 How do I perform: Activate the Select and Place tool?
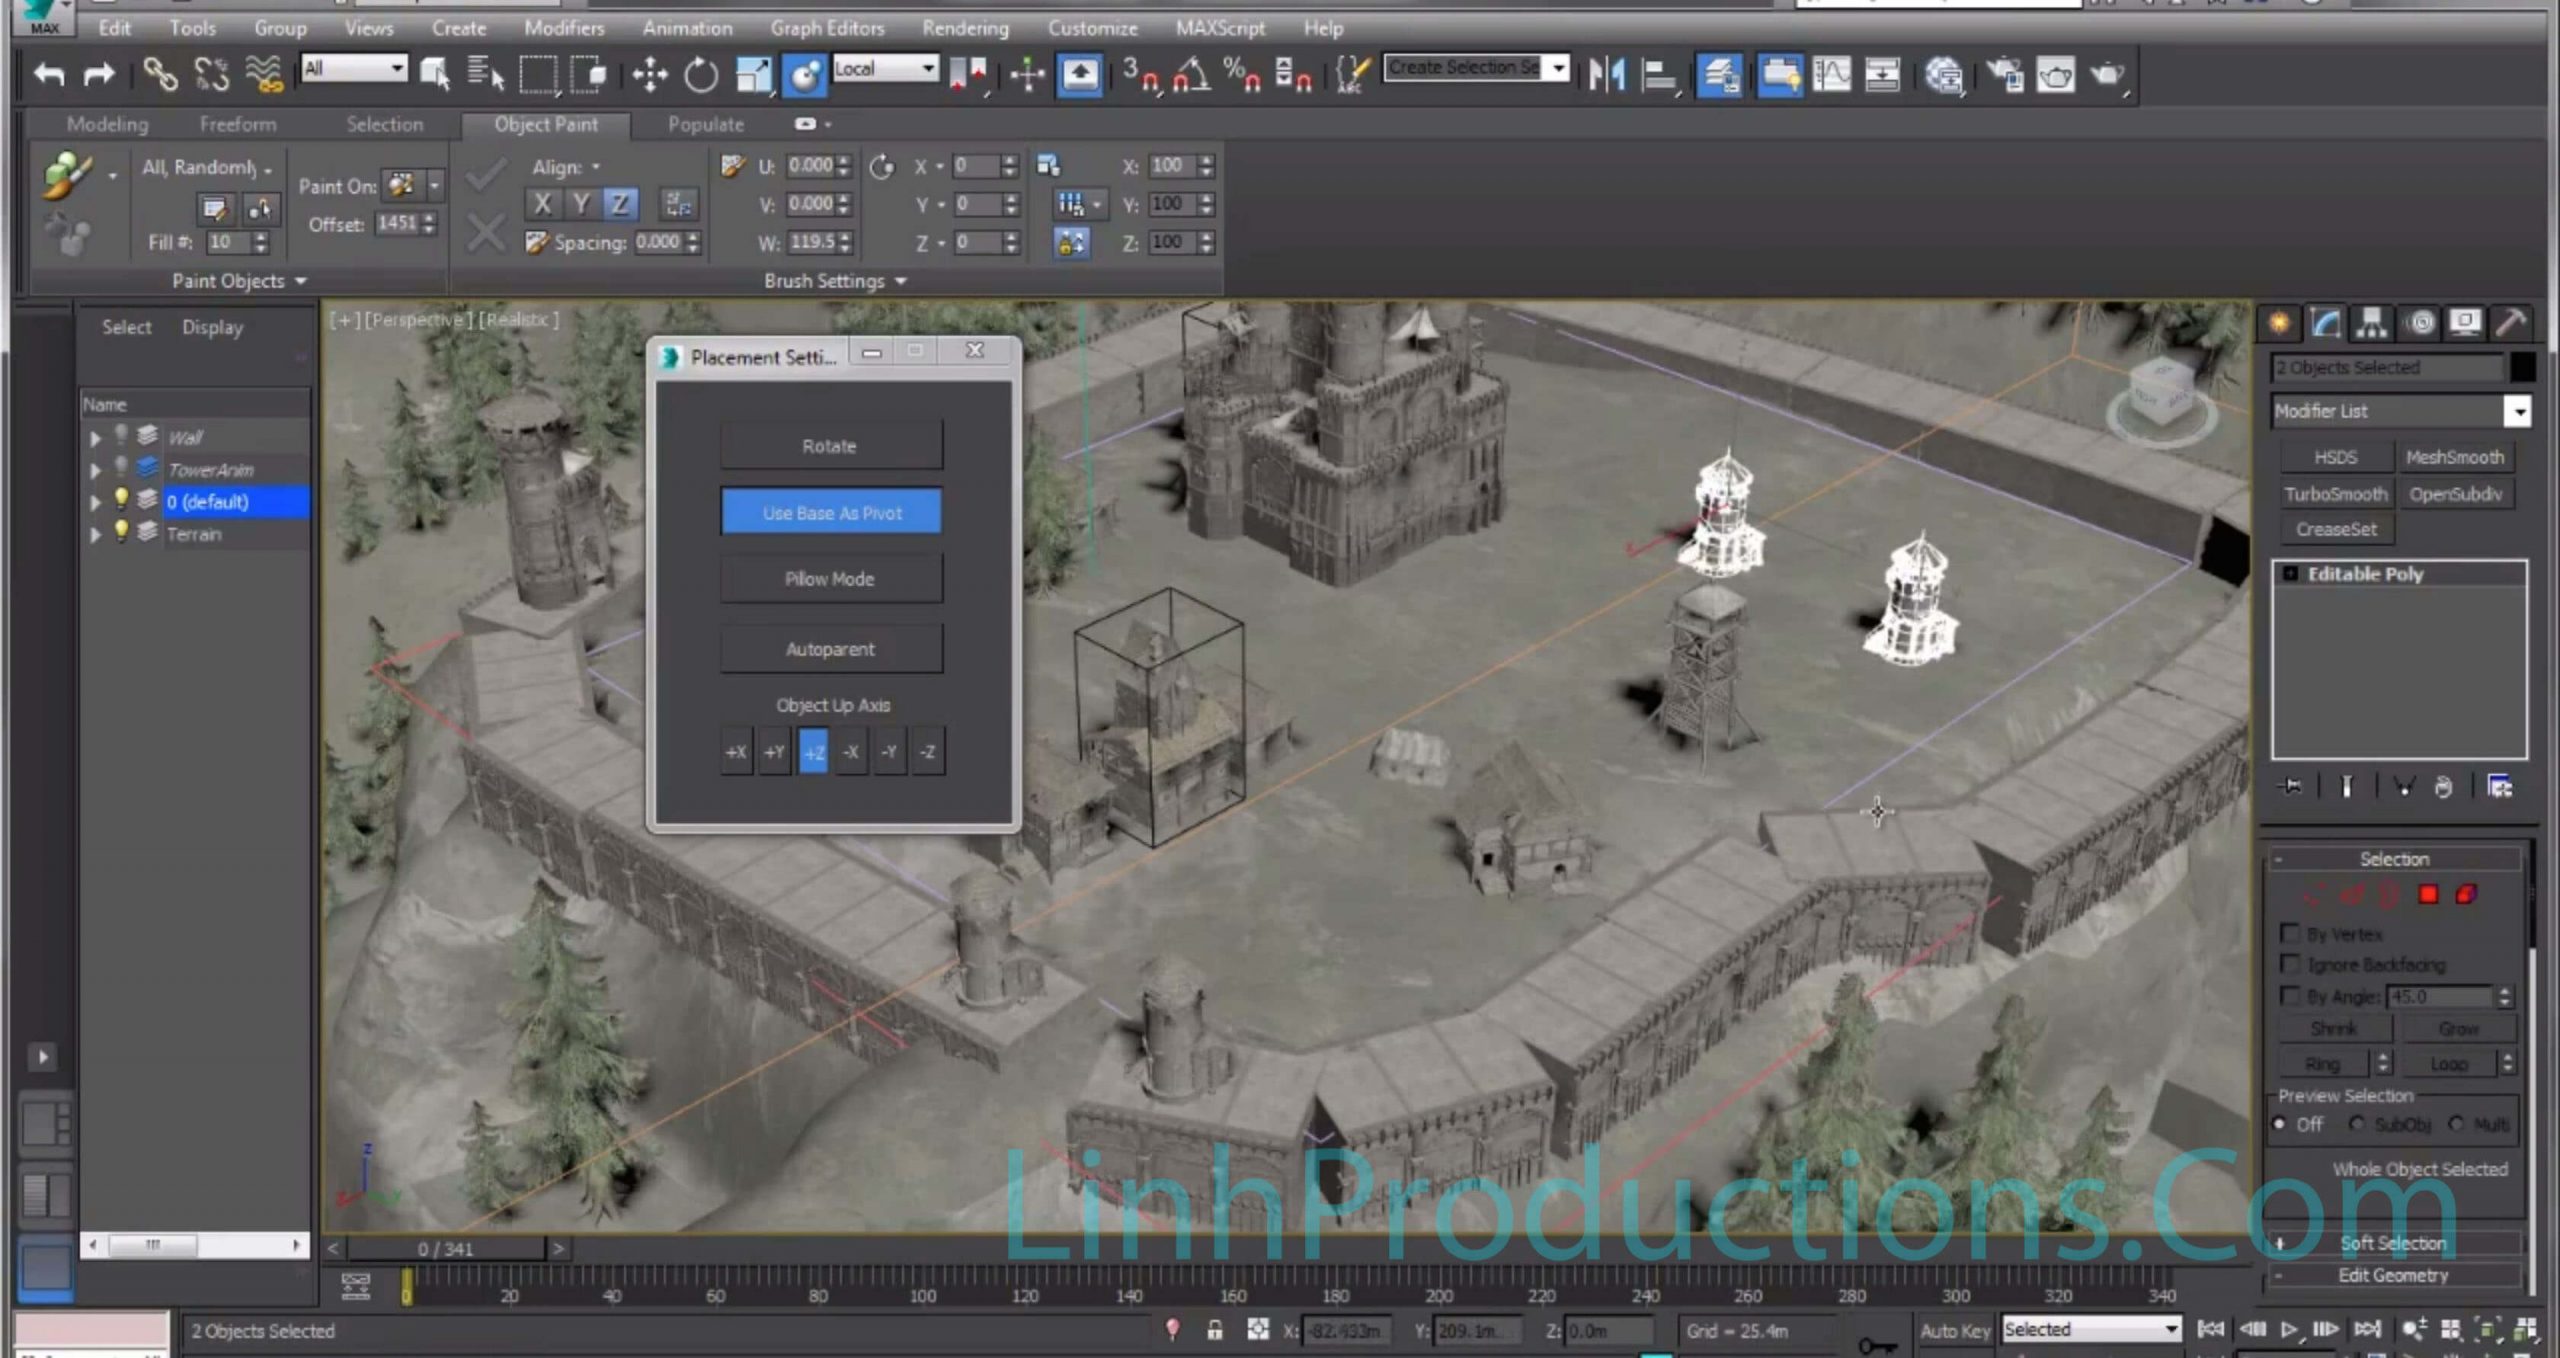pos(804,74)
